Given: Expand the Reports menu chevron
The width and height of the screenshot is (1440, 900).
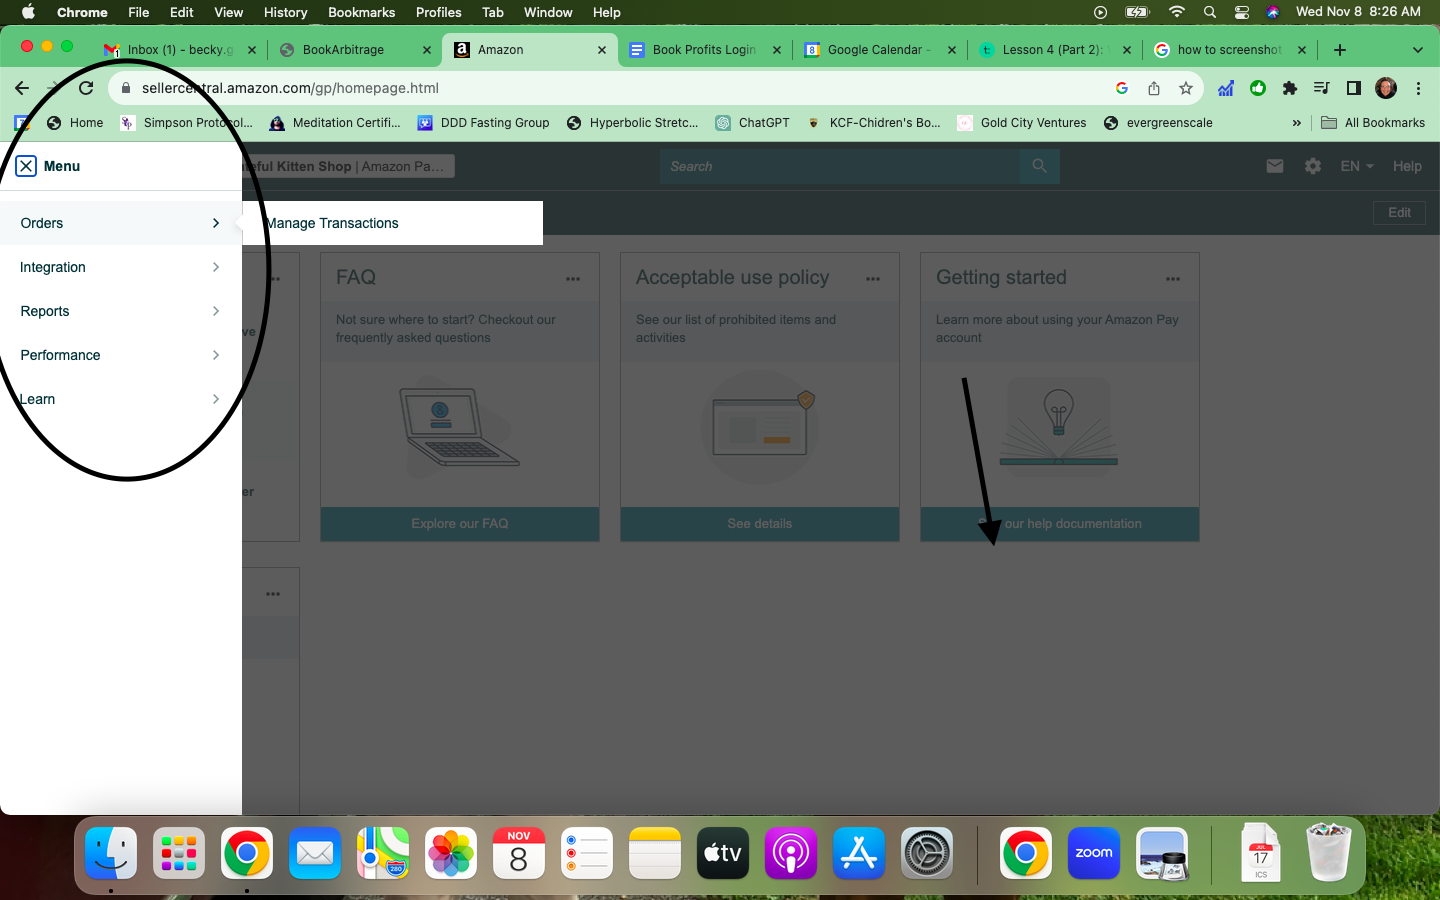Looking at the screenshot, I should 216,311.
